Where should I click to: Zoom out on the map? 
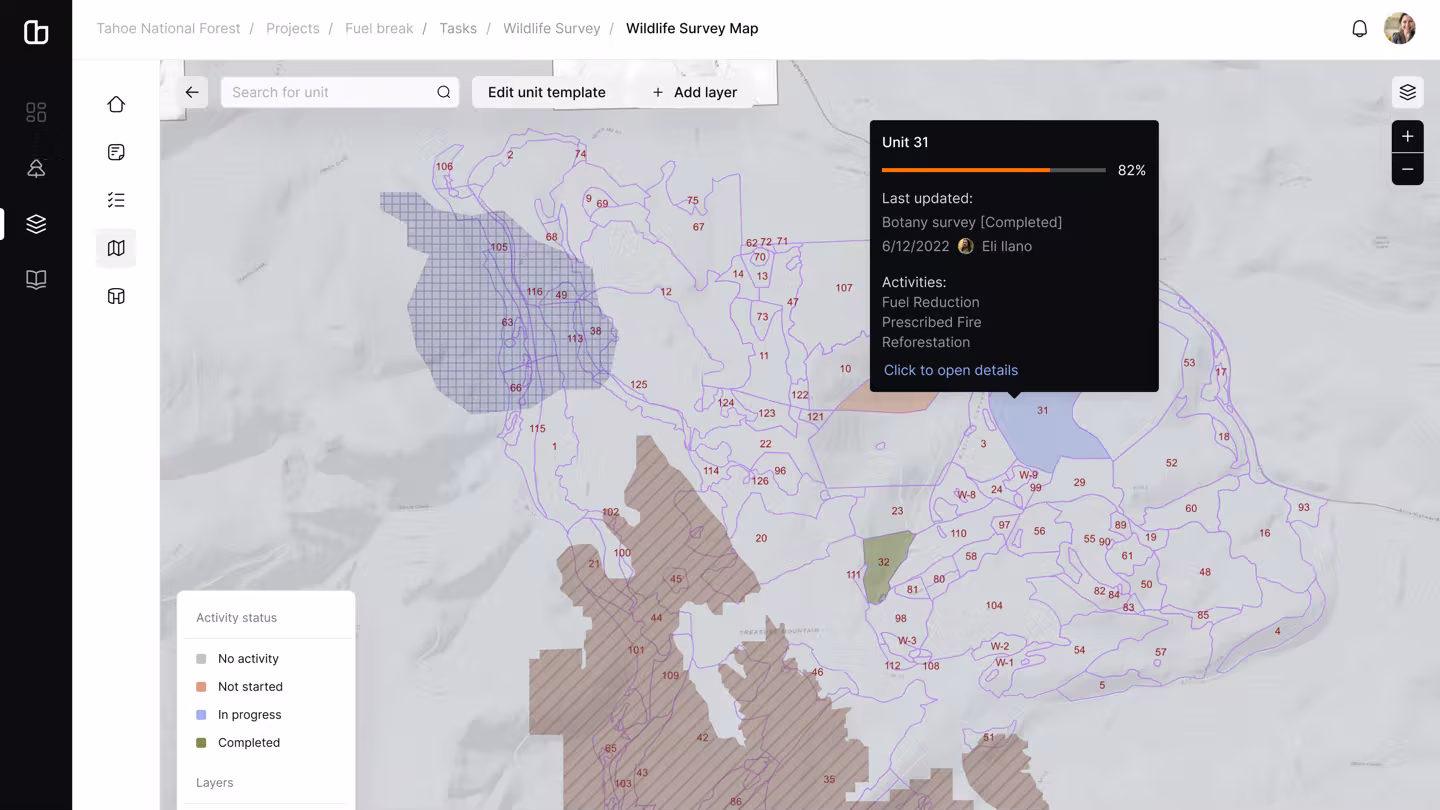1407,169
